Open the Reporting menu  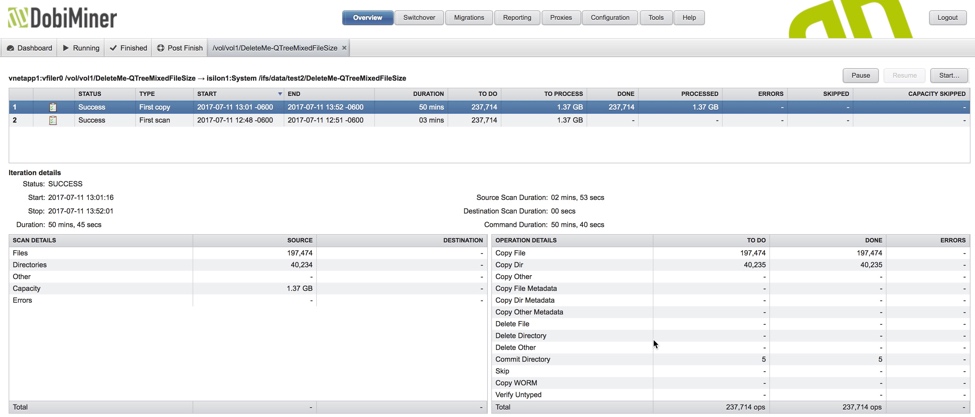(x=517, y=17)
